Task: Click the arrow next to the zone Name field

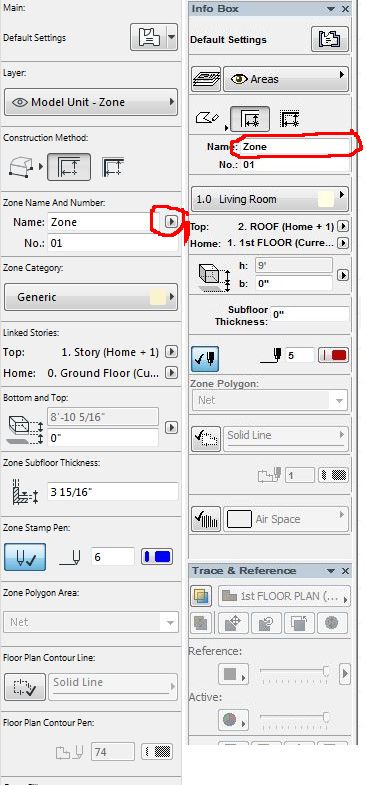Action: click(171, 221)
